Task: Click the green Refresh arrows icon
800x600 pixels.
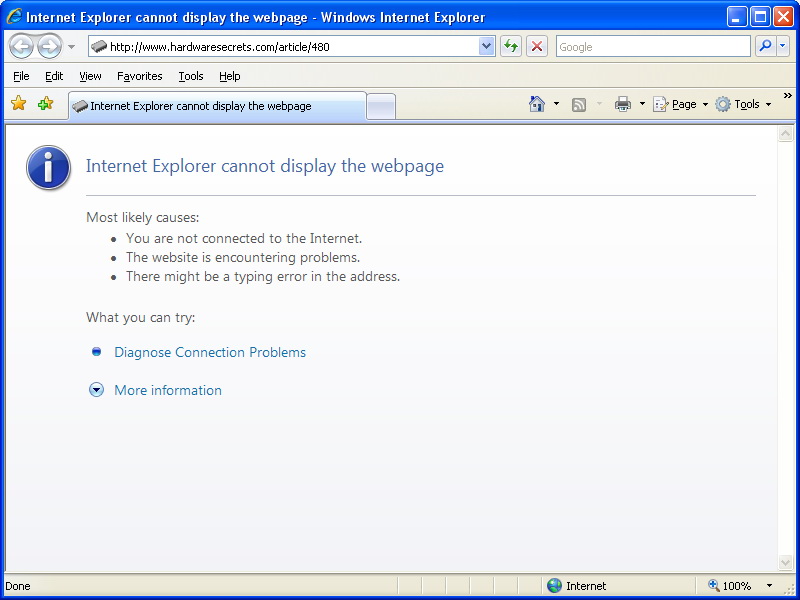Action: [511, 47]
